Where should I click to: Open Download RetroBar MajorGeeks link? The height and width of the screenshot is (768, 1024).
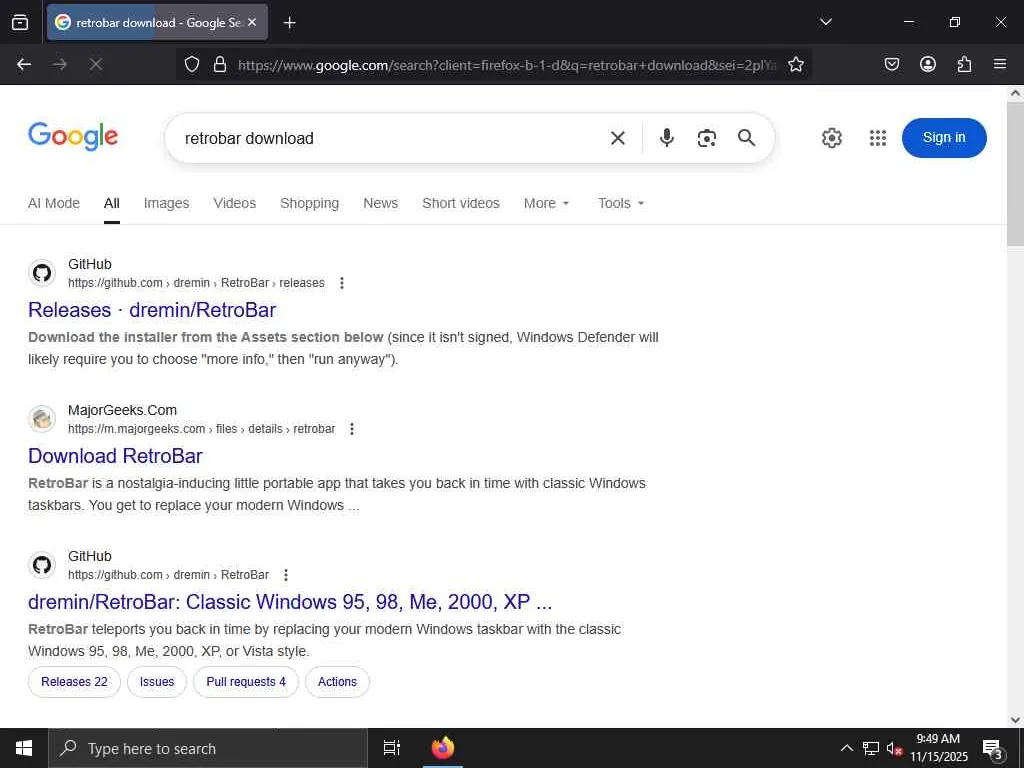tap(116, 456)
